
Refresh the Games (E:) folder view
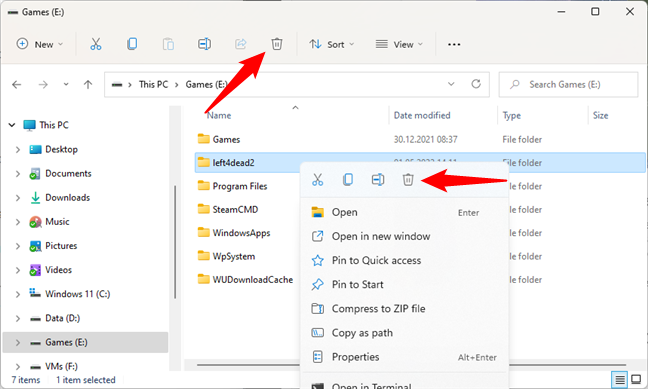pos(476,84)
